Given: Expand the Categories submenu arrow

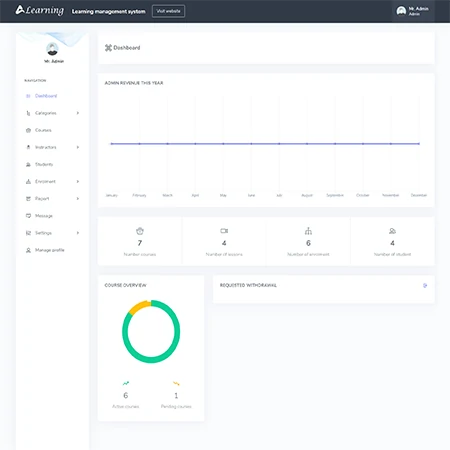Looking at the screenshot, I should tap(78, 113).
